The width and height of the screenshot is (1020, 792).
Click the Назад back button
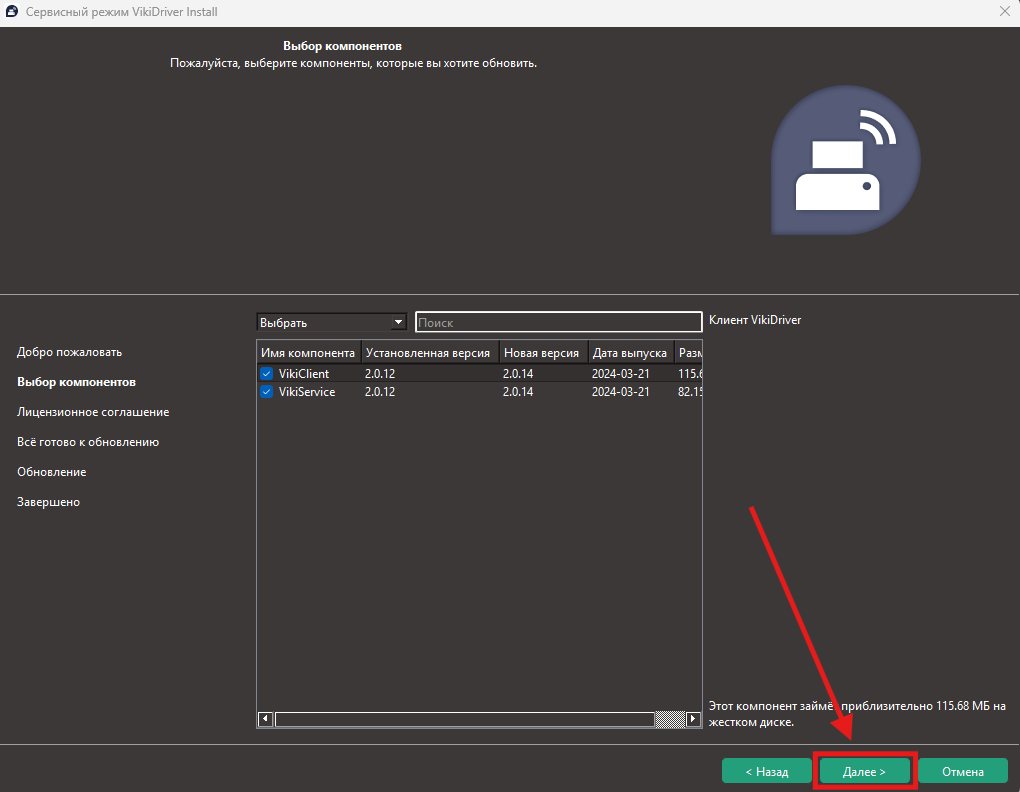[767, 771]
